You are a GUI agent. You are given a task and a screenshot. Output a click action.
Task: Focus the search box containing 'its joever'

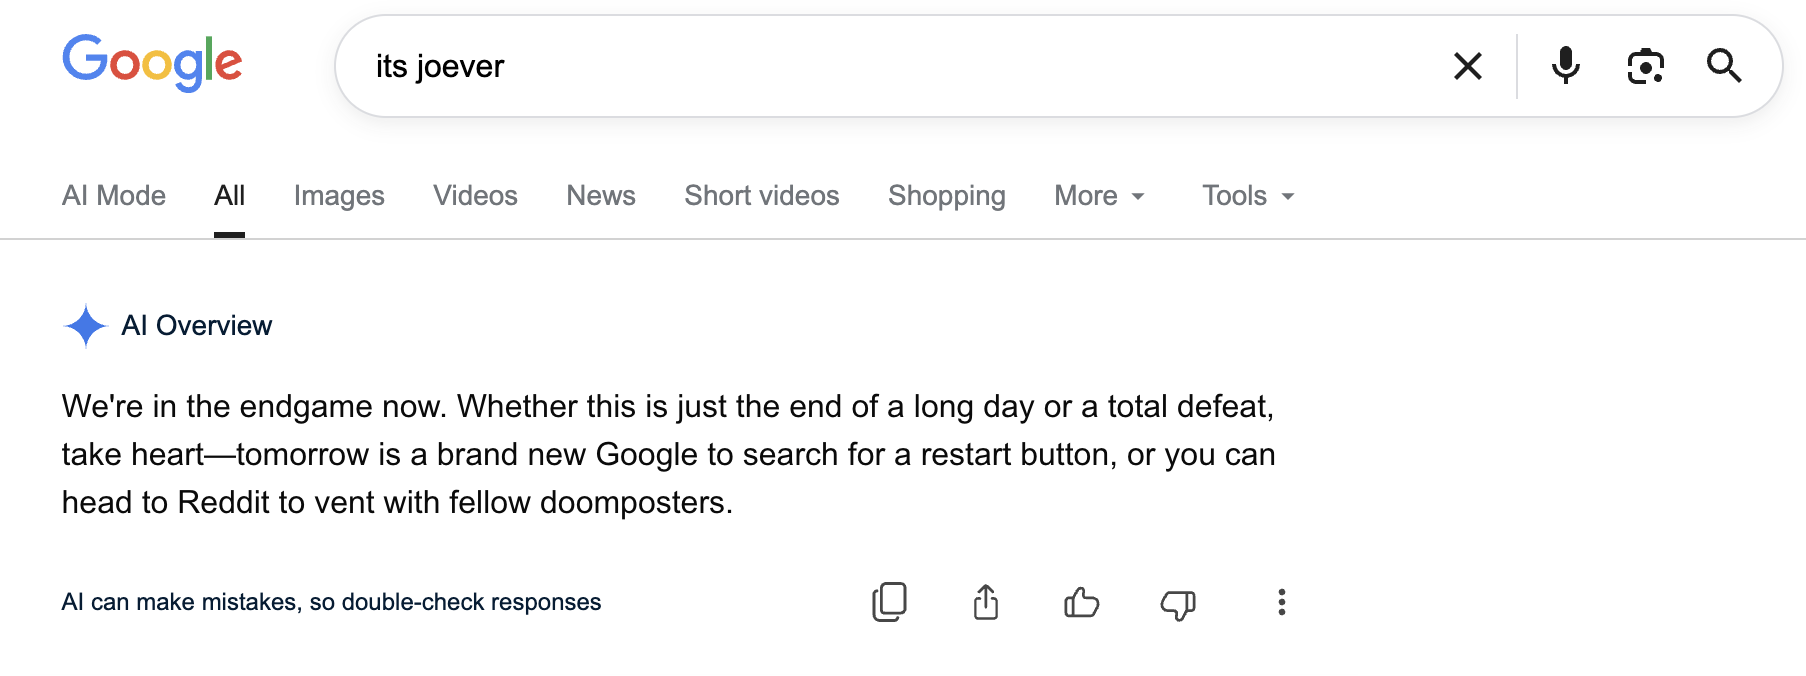click(x=900, y=66)
